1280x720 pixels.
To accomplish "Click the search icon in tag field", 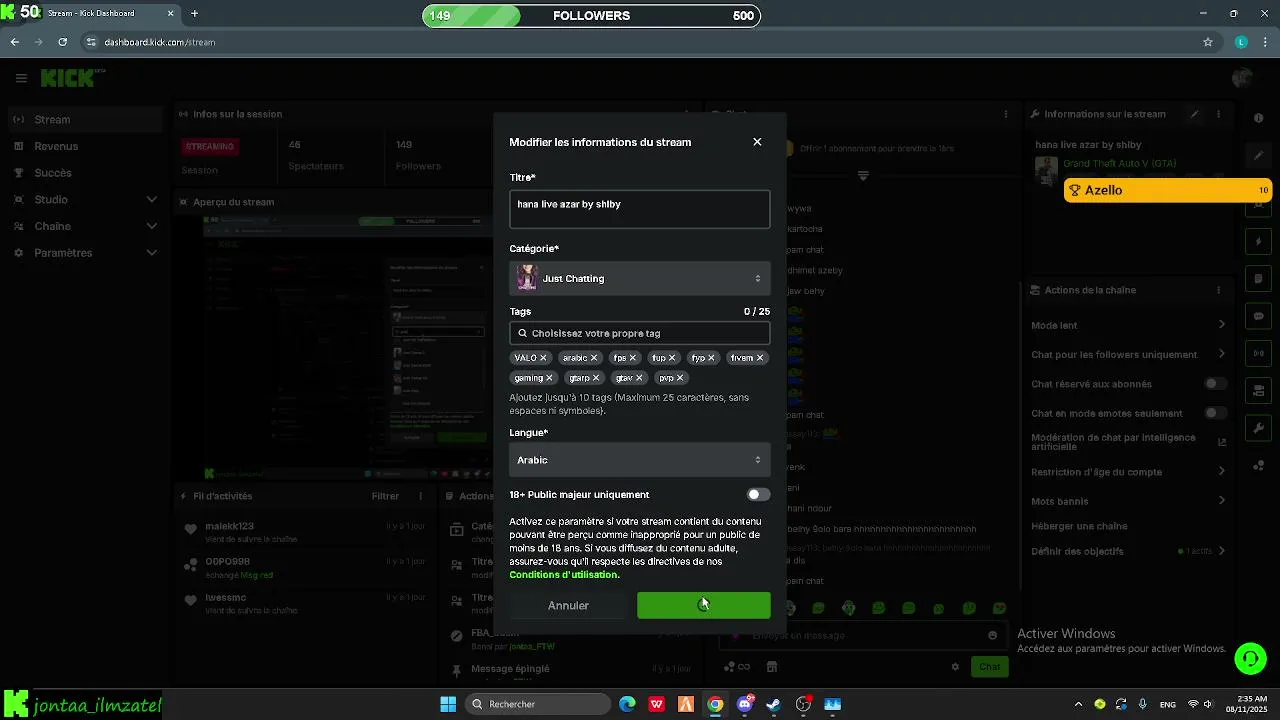I will [x=522, y=333].
